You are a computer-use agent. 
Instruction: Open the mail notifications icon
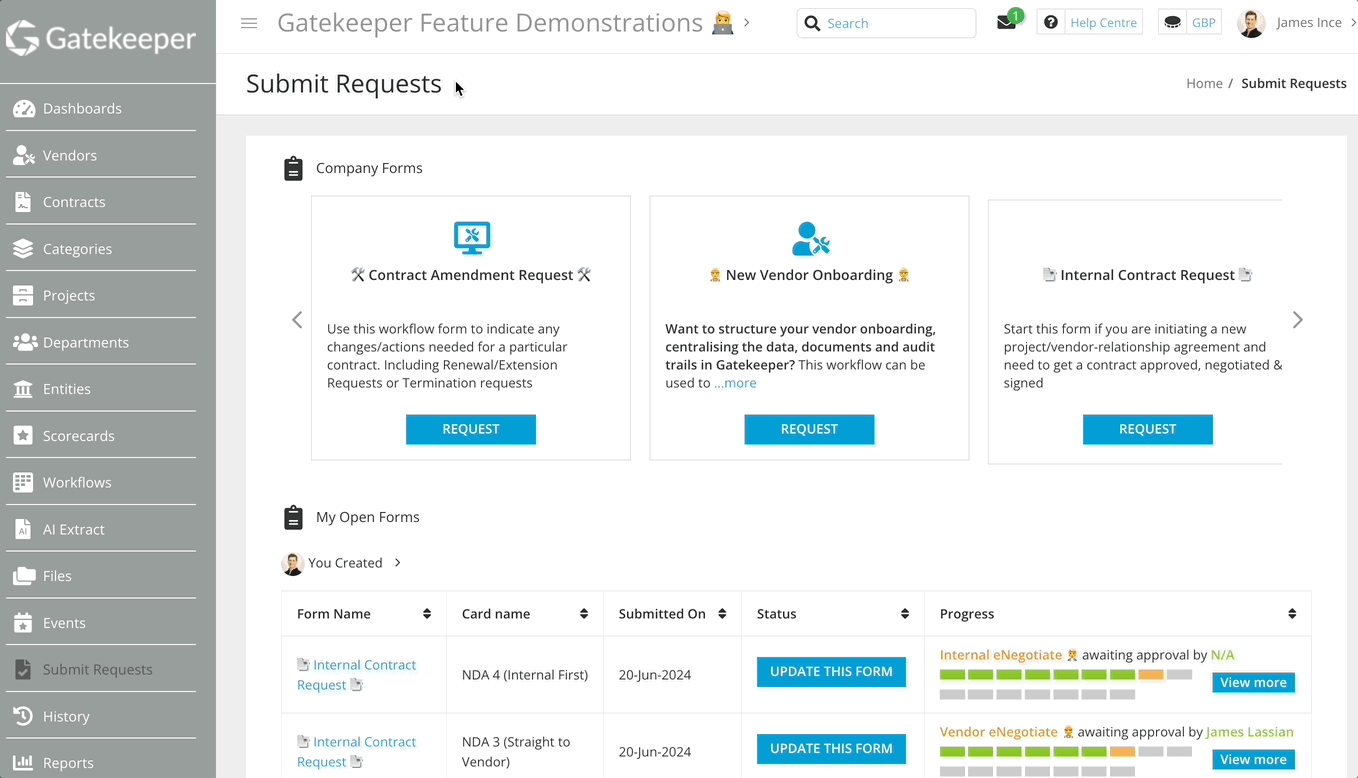1006,23
